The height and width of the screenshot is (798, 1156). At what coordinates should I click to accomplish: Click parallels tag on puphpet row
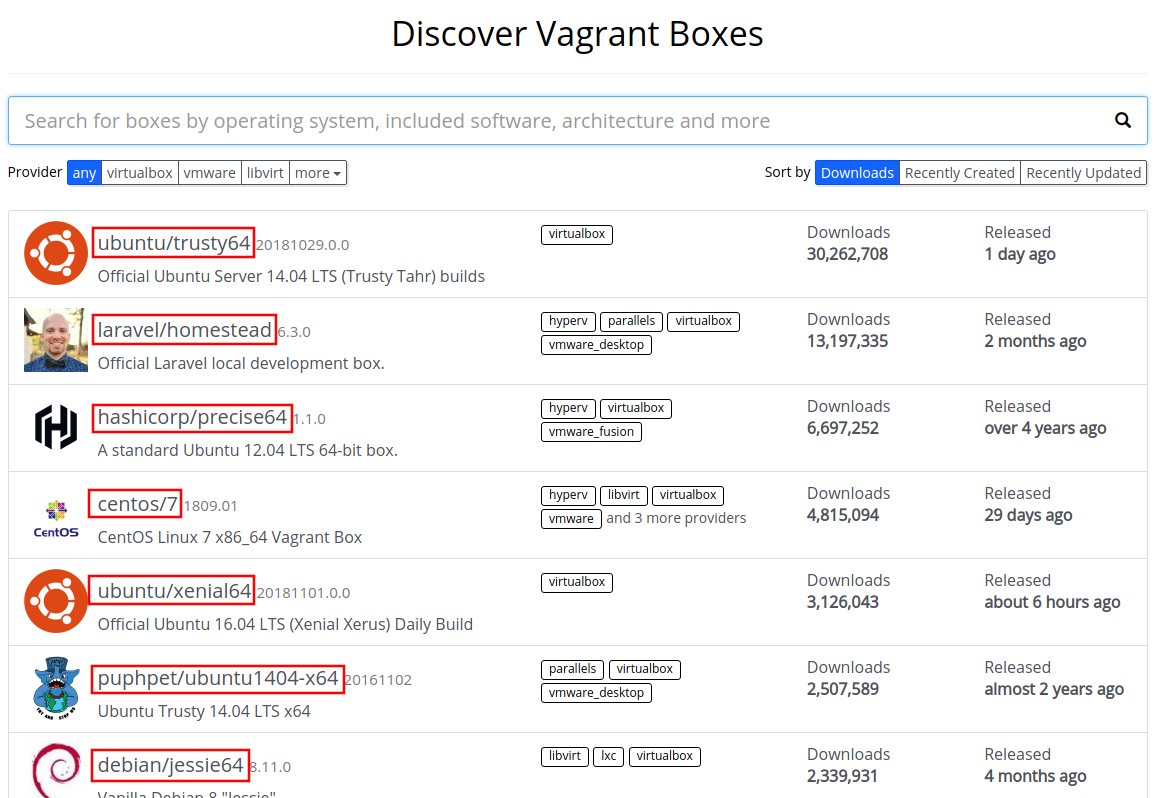[x=572, y=670]
